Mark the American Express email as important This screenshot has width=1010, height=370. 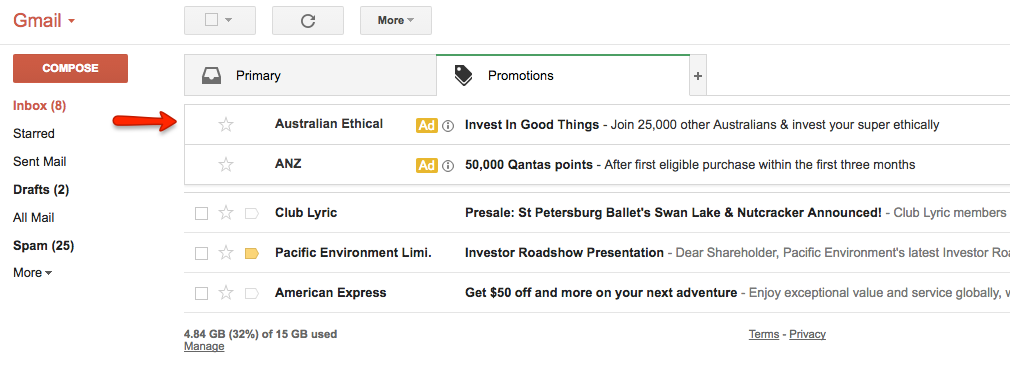click(252, 293)
